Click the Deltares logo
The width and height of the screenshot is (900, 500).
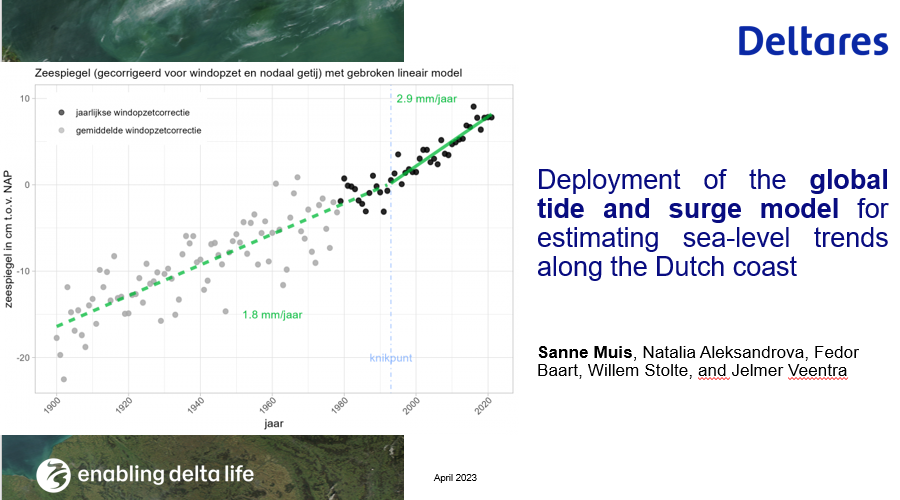tap(813, 41)
